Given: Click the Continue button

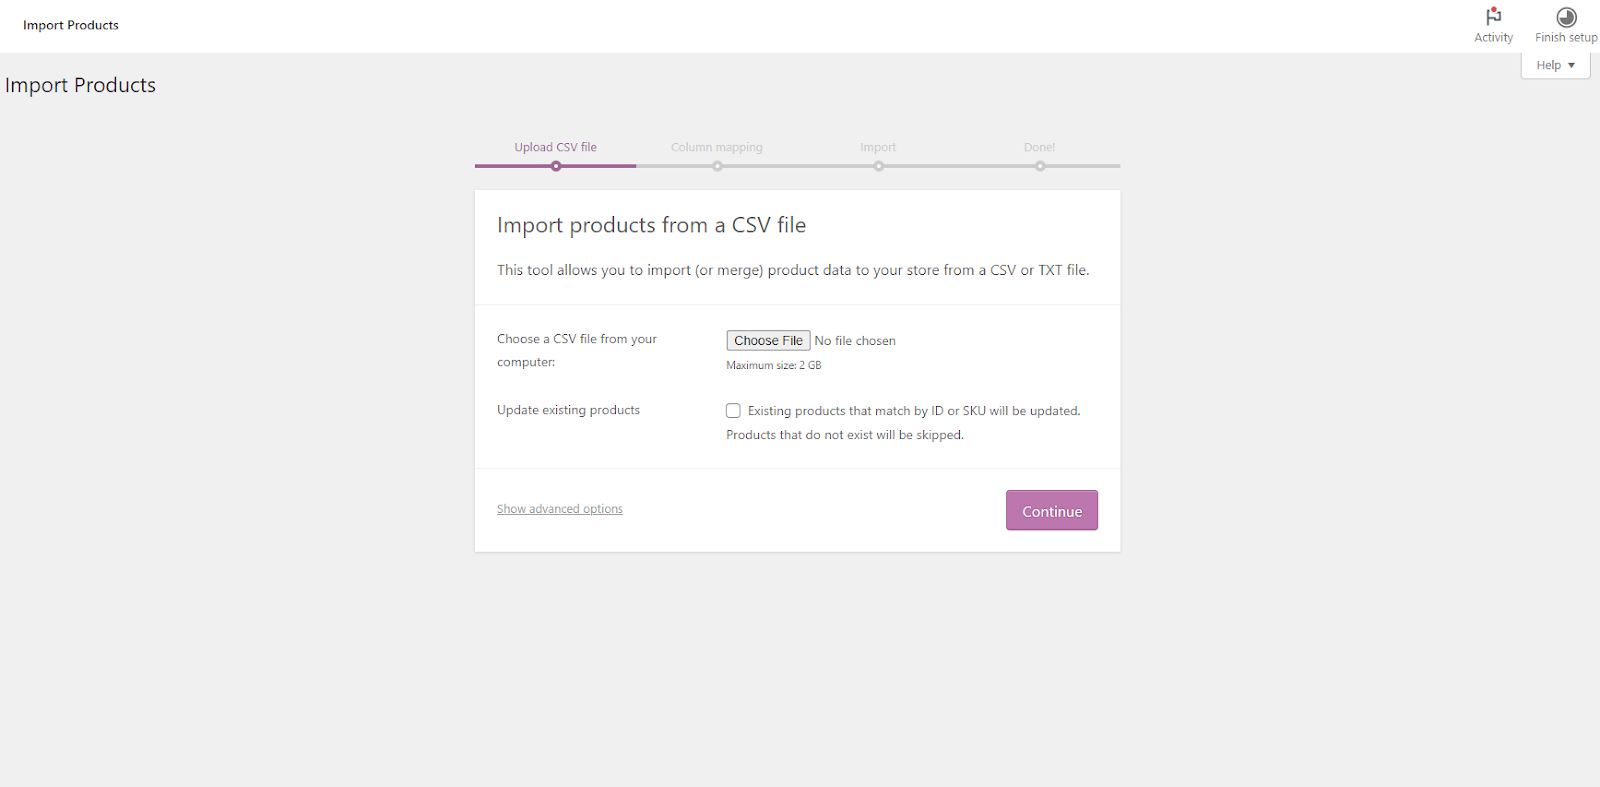Looking at the screenshot, I should 1051,510.
